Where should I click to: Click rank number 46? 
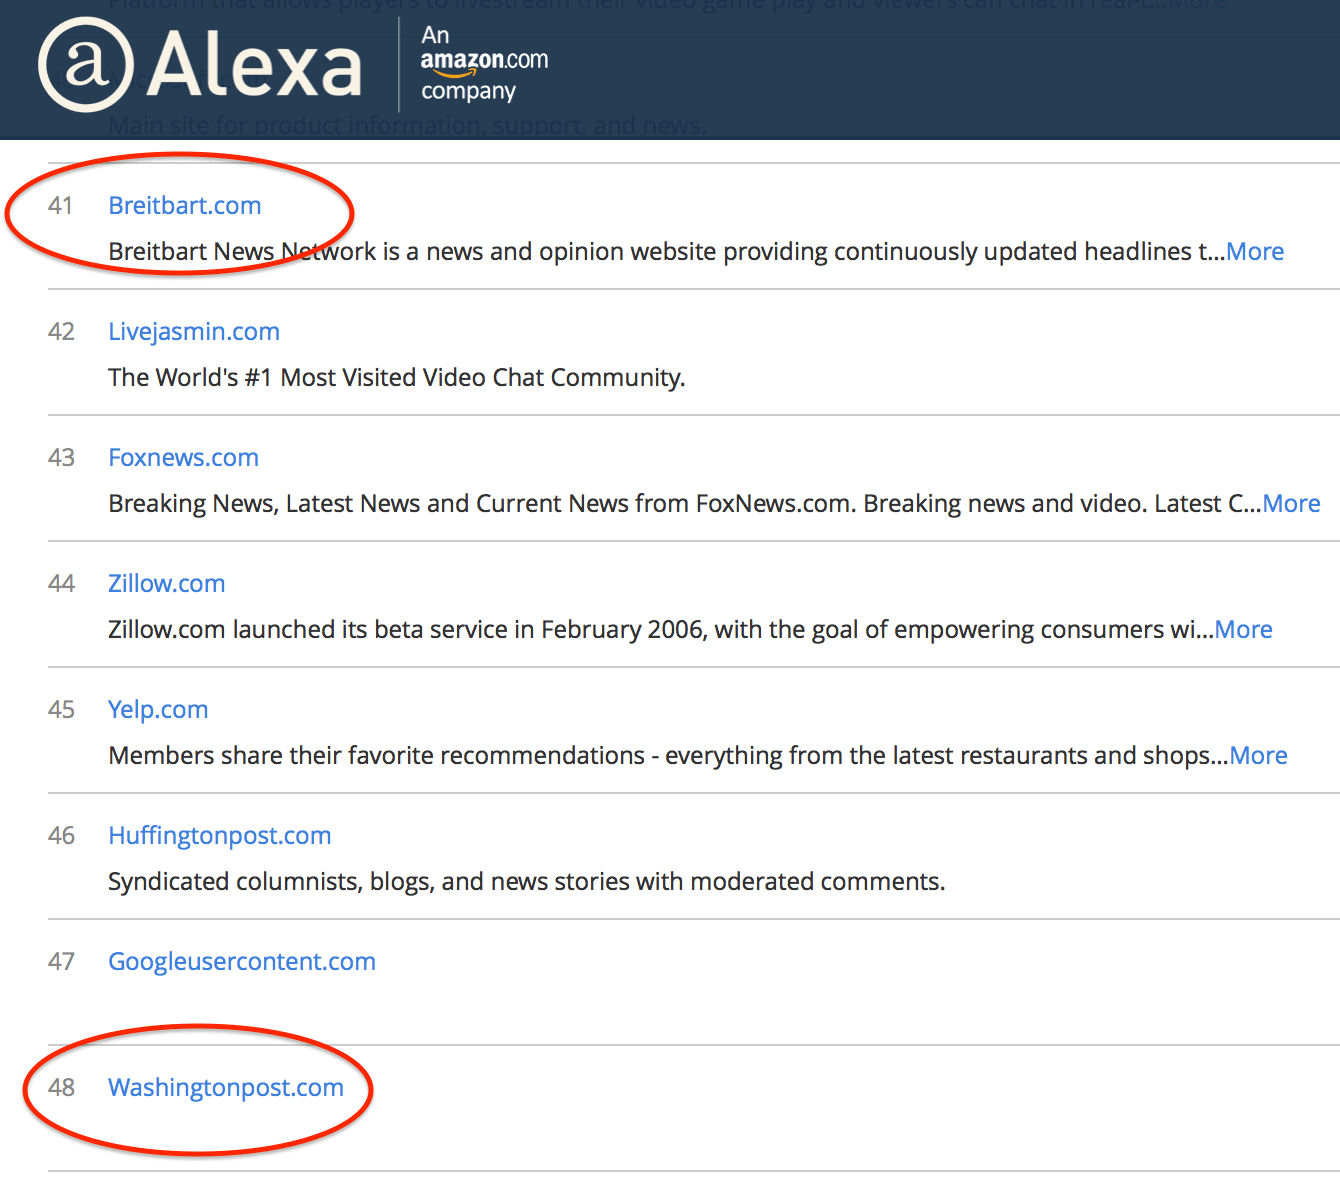[x=61, y=835]
